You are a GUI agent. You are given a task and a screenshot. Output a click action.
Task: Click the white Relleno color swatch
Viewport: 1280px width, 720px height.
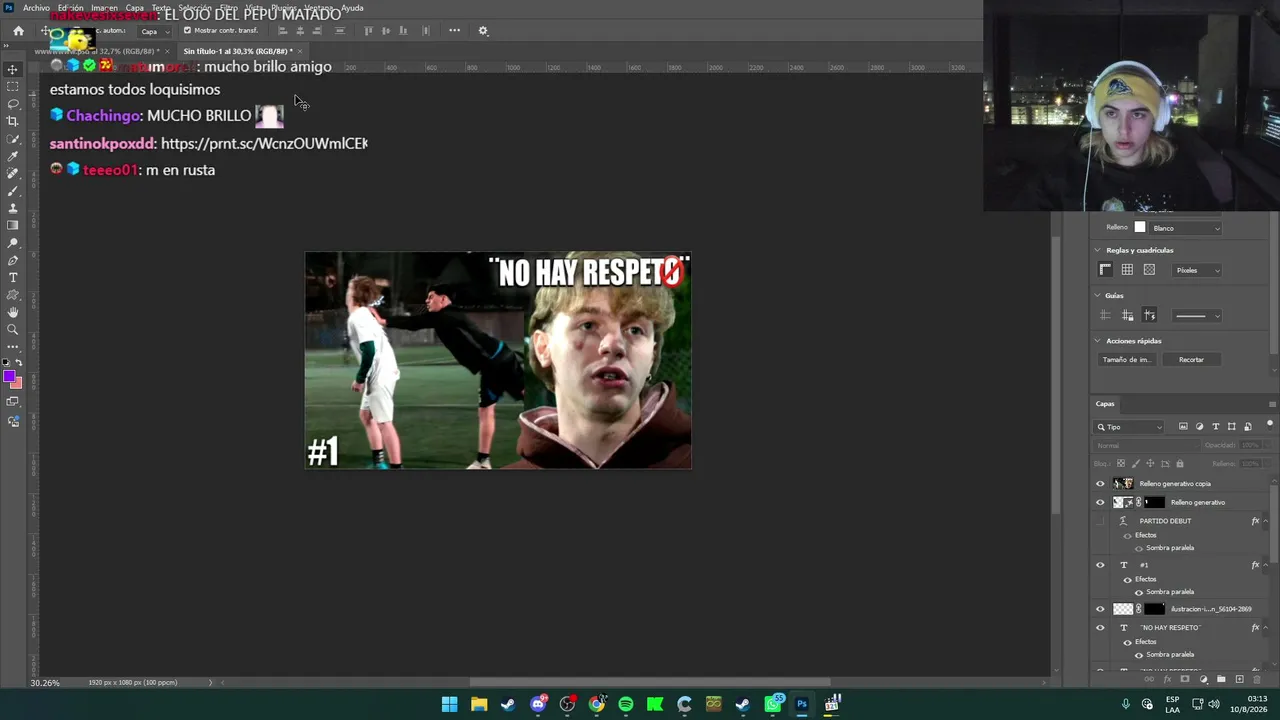[1139, 227]
